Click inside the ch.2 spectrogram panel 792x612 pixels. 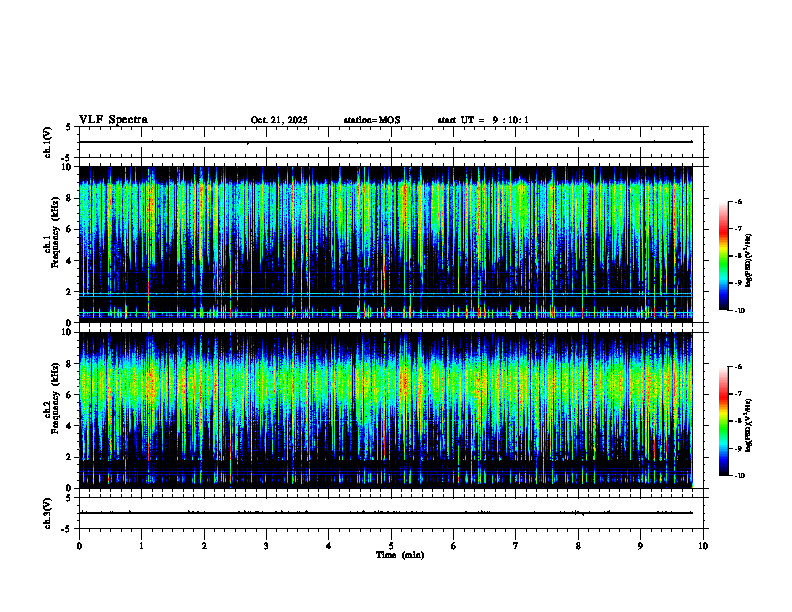tap(386, 410)
